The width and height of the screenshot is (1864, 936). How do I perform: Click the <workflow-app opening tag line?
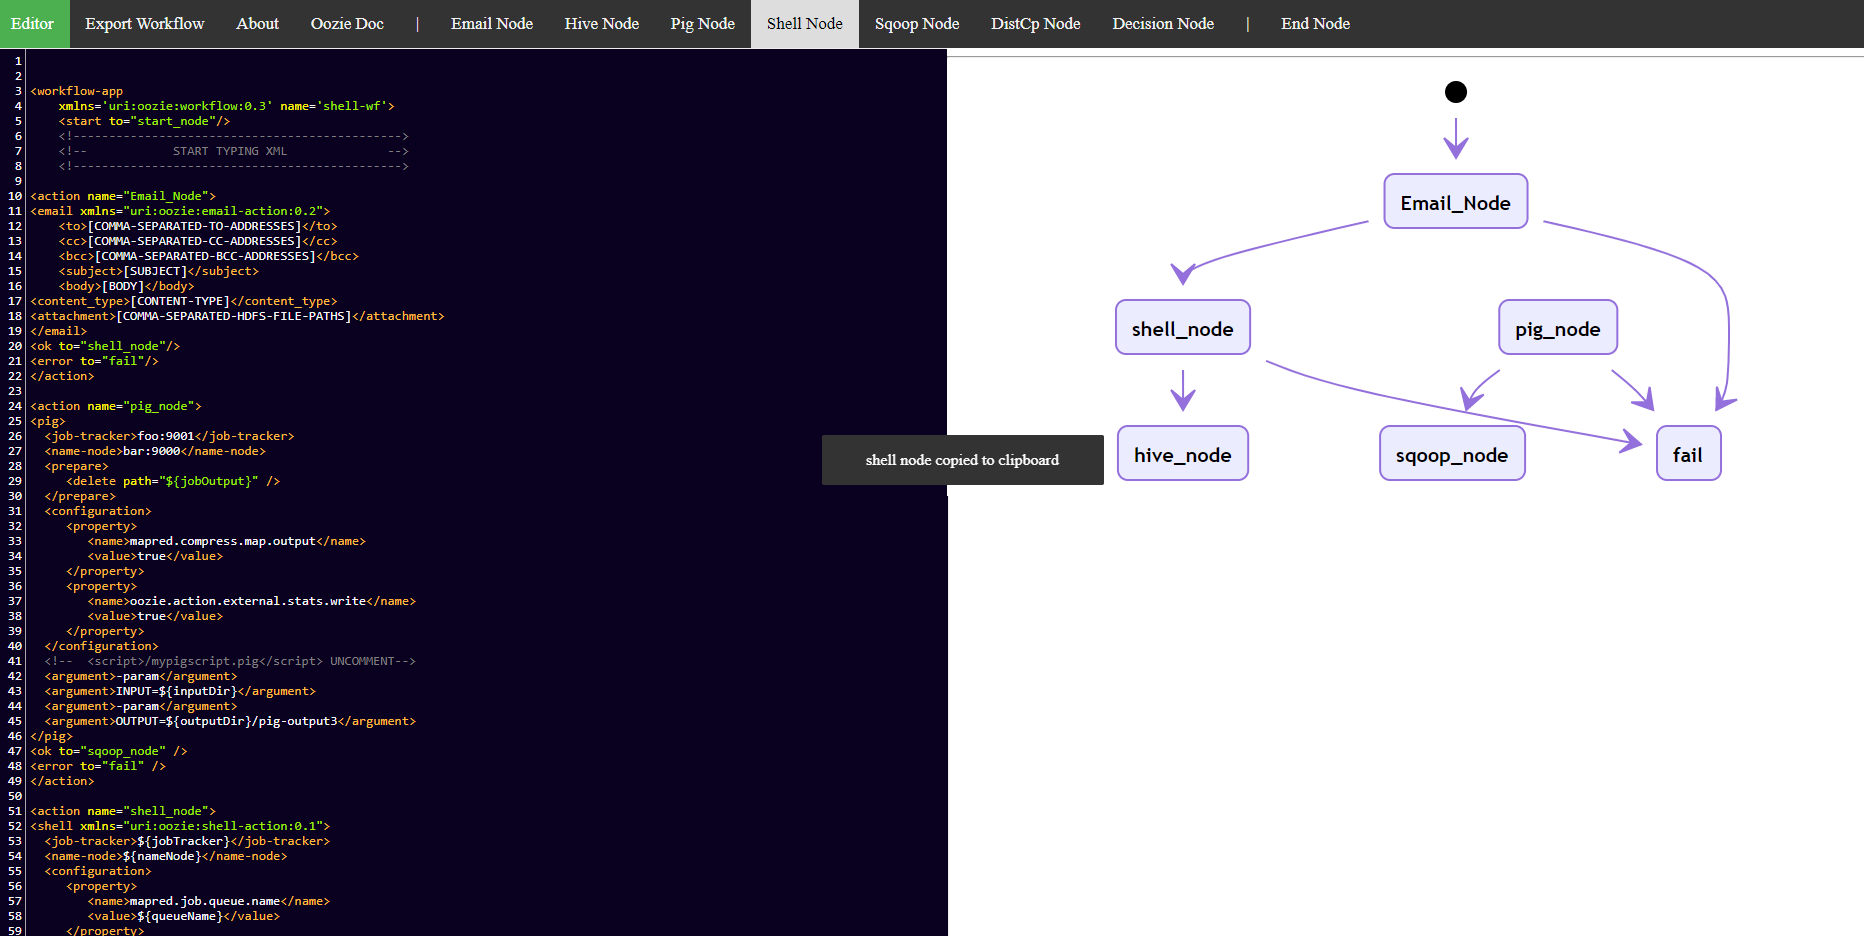click(x=77, y=91)
